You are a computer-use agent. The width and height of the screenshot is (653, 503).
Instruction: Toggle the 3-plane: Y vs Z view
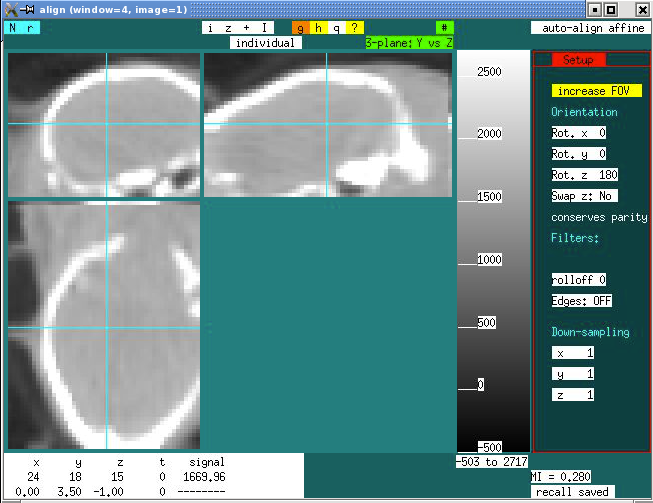click(x=409, y=42)
